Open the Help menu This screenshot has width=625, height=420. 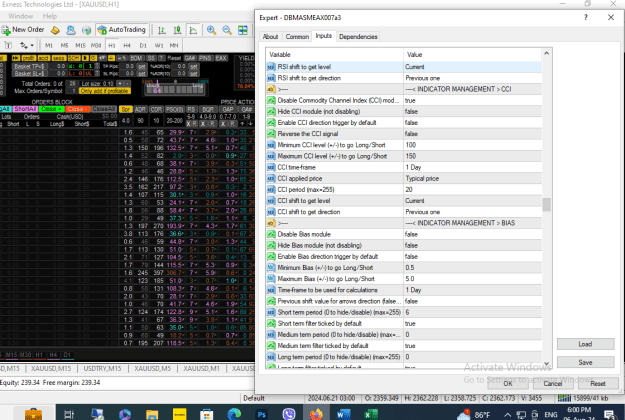[x=50, y=16]
